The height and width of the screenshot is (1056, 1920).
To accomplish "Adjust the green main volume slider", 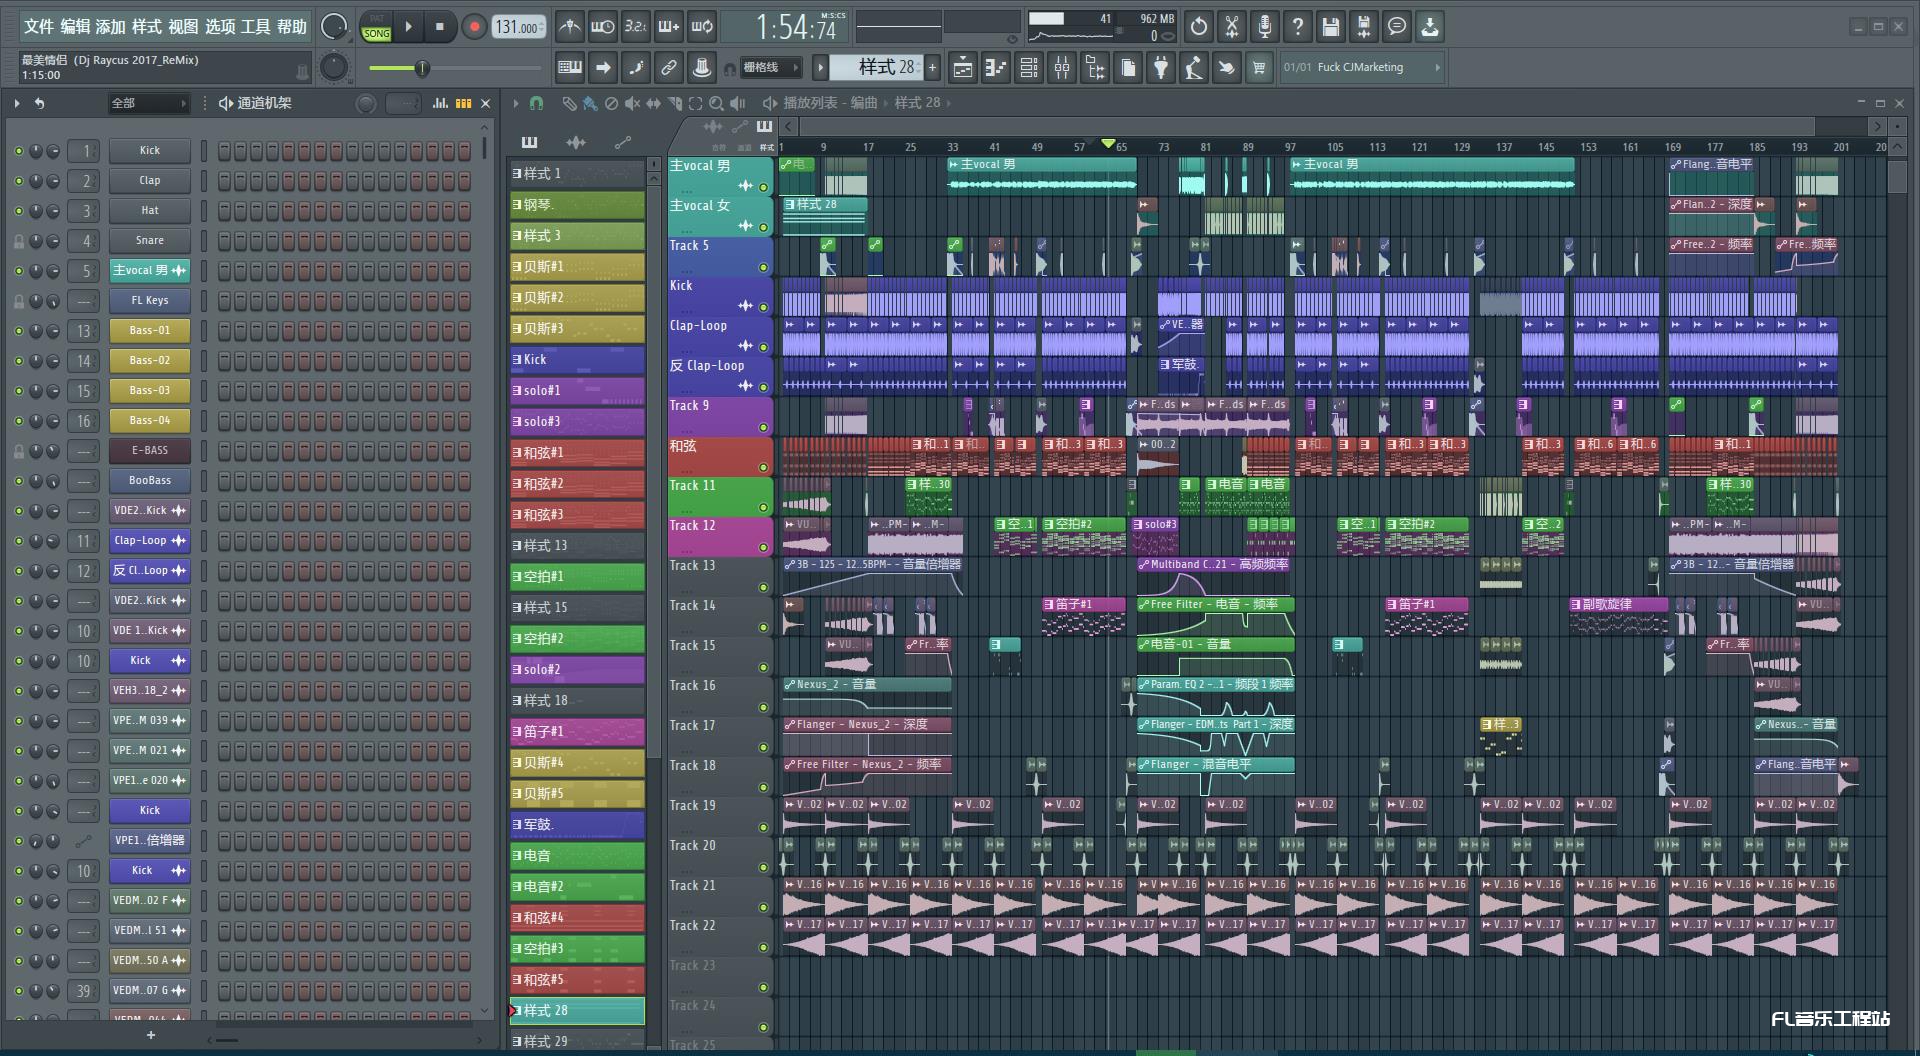I will (421, 68).
